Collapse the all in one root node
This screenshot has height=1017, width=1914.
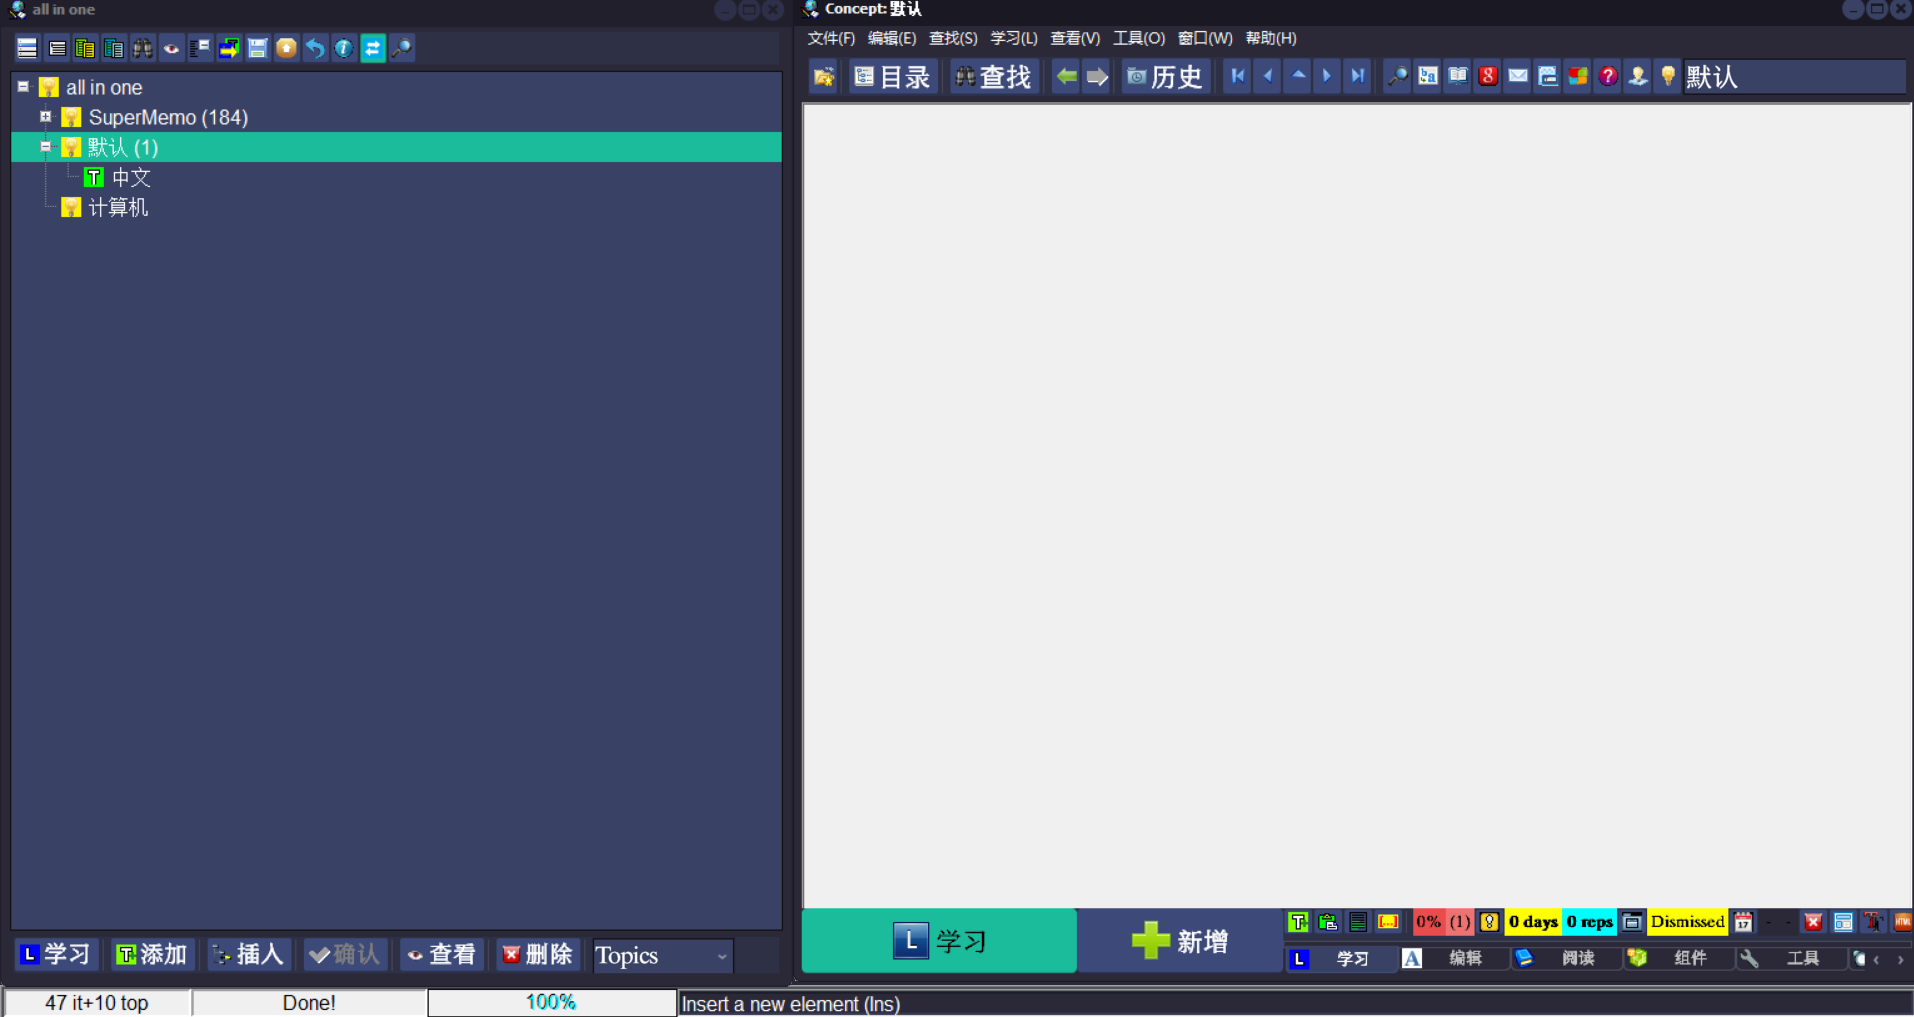point(23,87)
